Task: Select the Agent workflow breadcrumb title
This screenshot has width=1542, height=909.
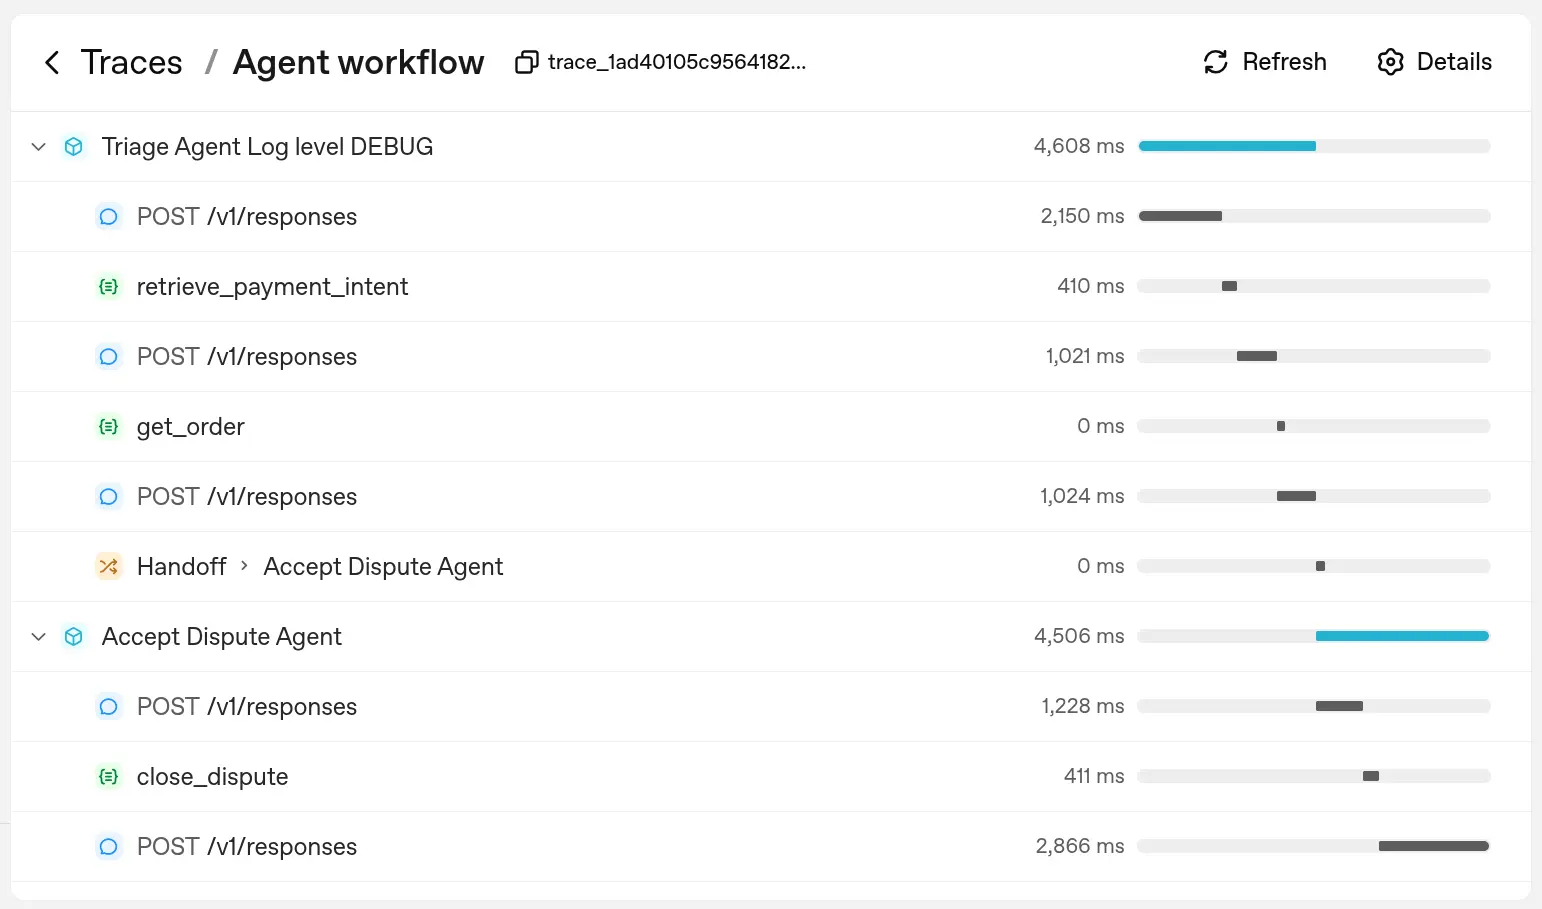Action: click(357, 61)
